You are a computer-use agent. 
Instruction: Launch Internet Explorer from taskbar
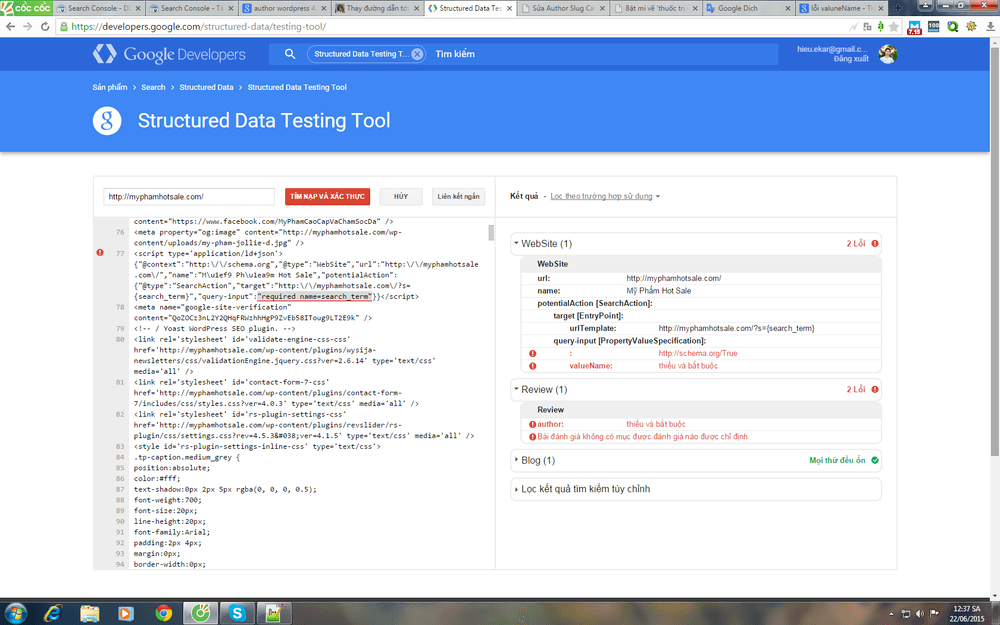54,614
